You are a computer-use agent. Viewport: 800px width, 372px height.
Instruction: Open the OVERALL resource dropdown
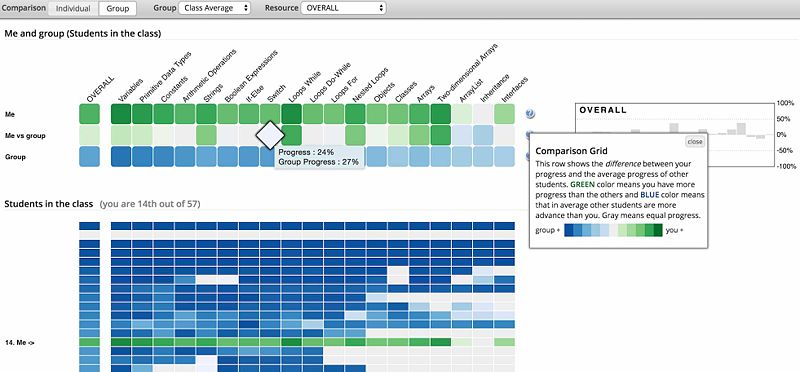(343, 8)
